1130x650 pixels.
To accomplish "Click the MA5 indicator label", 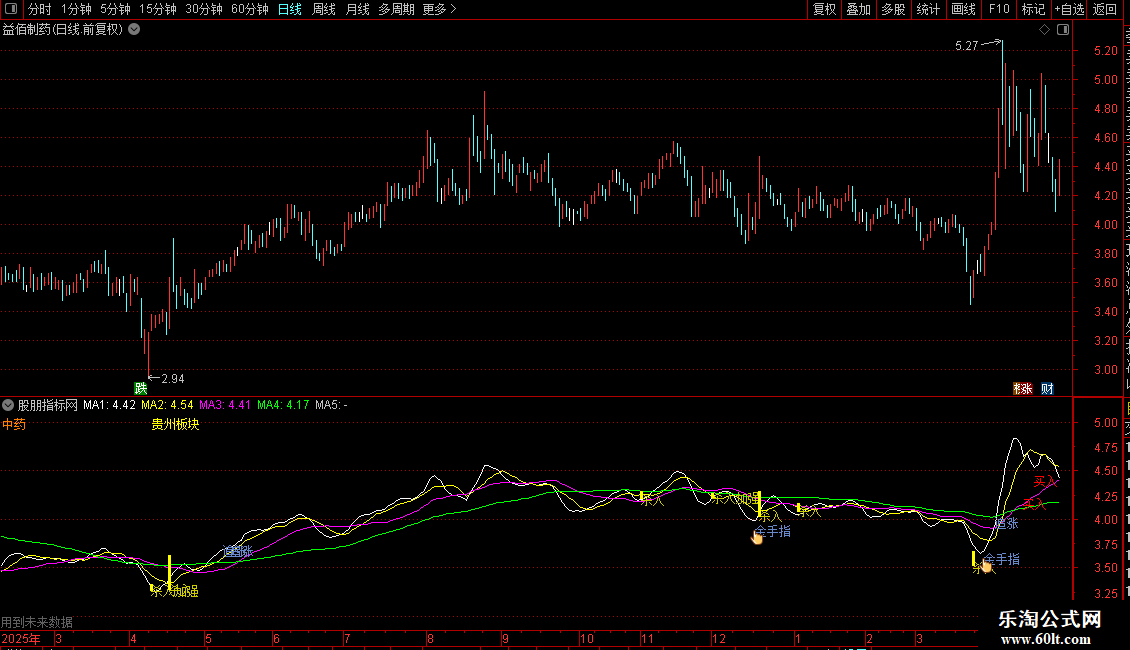I will coord(332,405).
